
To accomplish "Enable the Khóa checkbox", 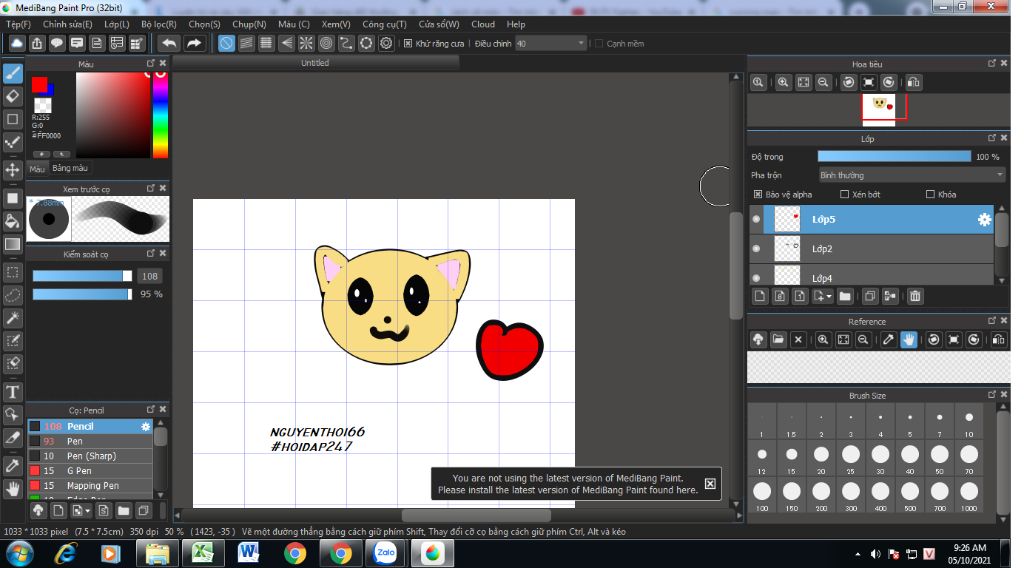I will (930, 195).
